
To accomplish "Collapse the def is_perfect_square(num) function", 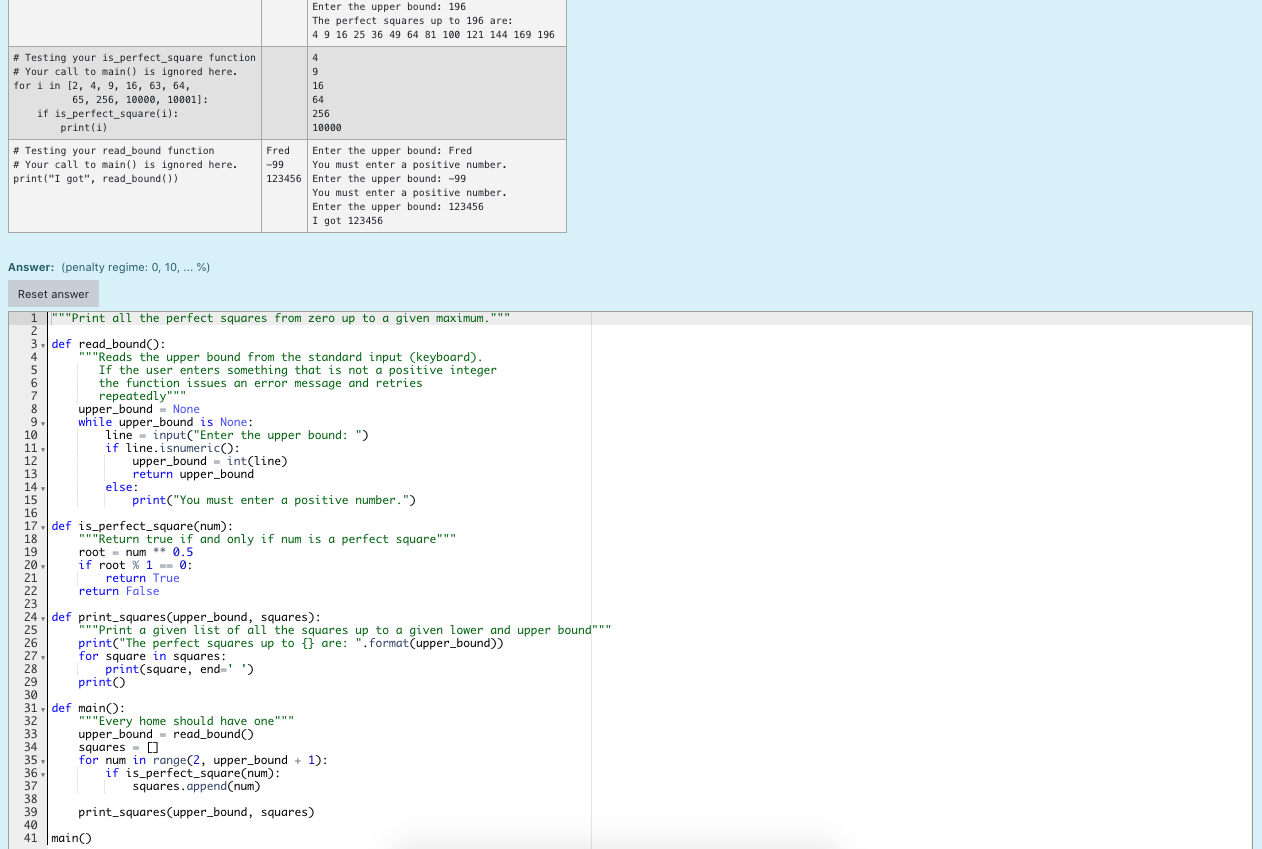I will 43,527.
